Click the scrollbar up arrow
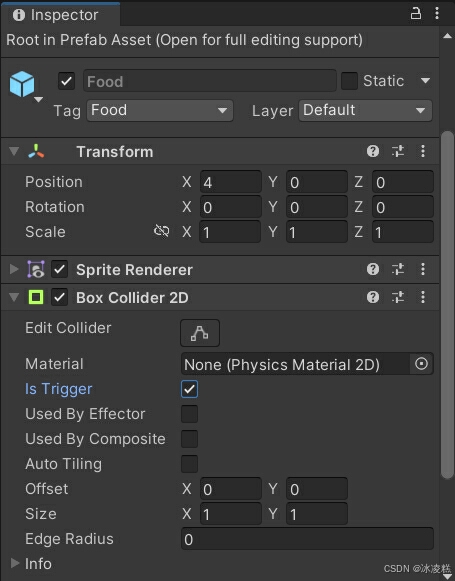 coord(447,36)
